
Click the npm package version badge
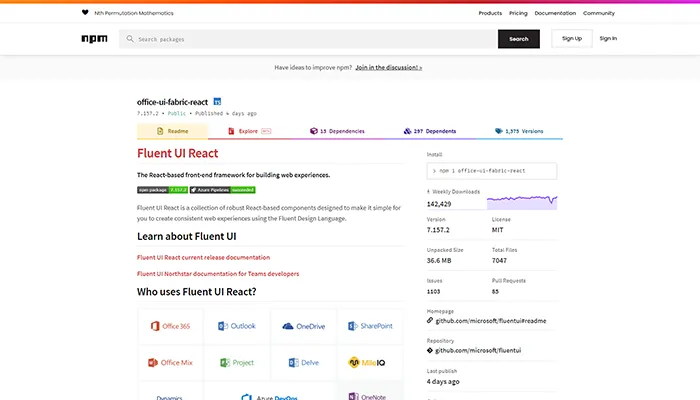tap(162, 190)
